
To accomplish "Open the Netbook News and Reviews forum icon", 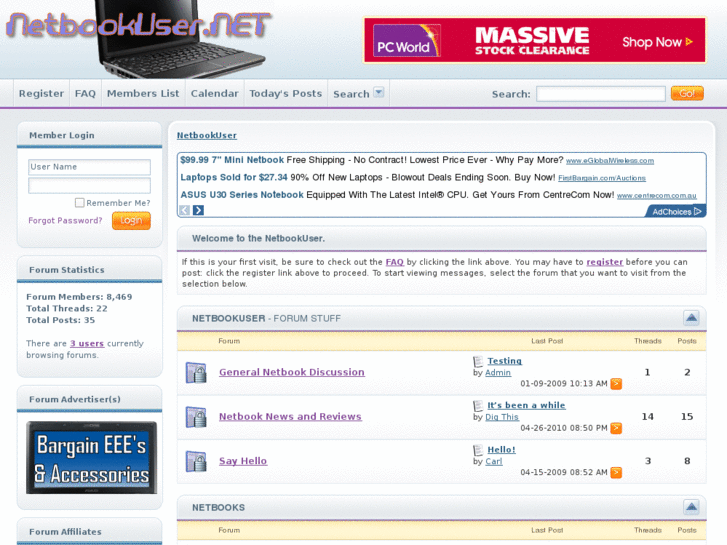I will click(196, 417).
